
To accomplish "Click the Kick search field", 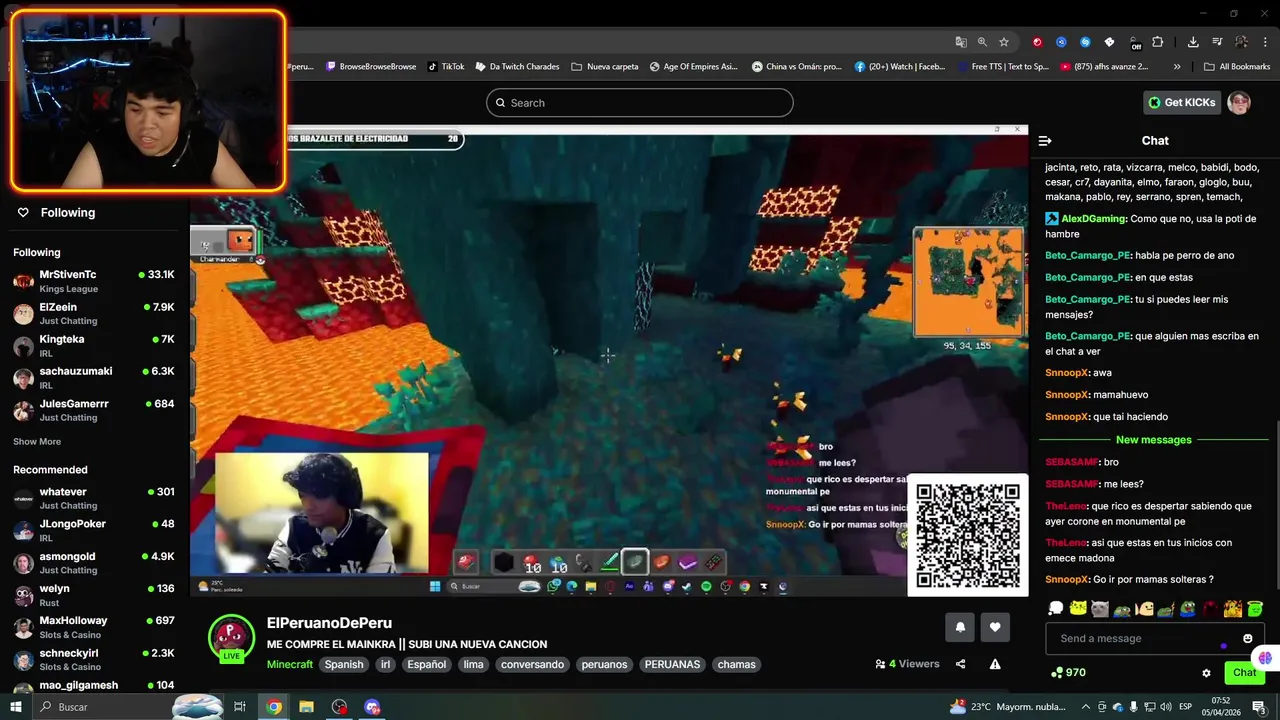I will (x=640, y=103).
